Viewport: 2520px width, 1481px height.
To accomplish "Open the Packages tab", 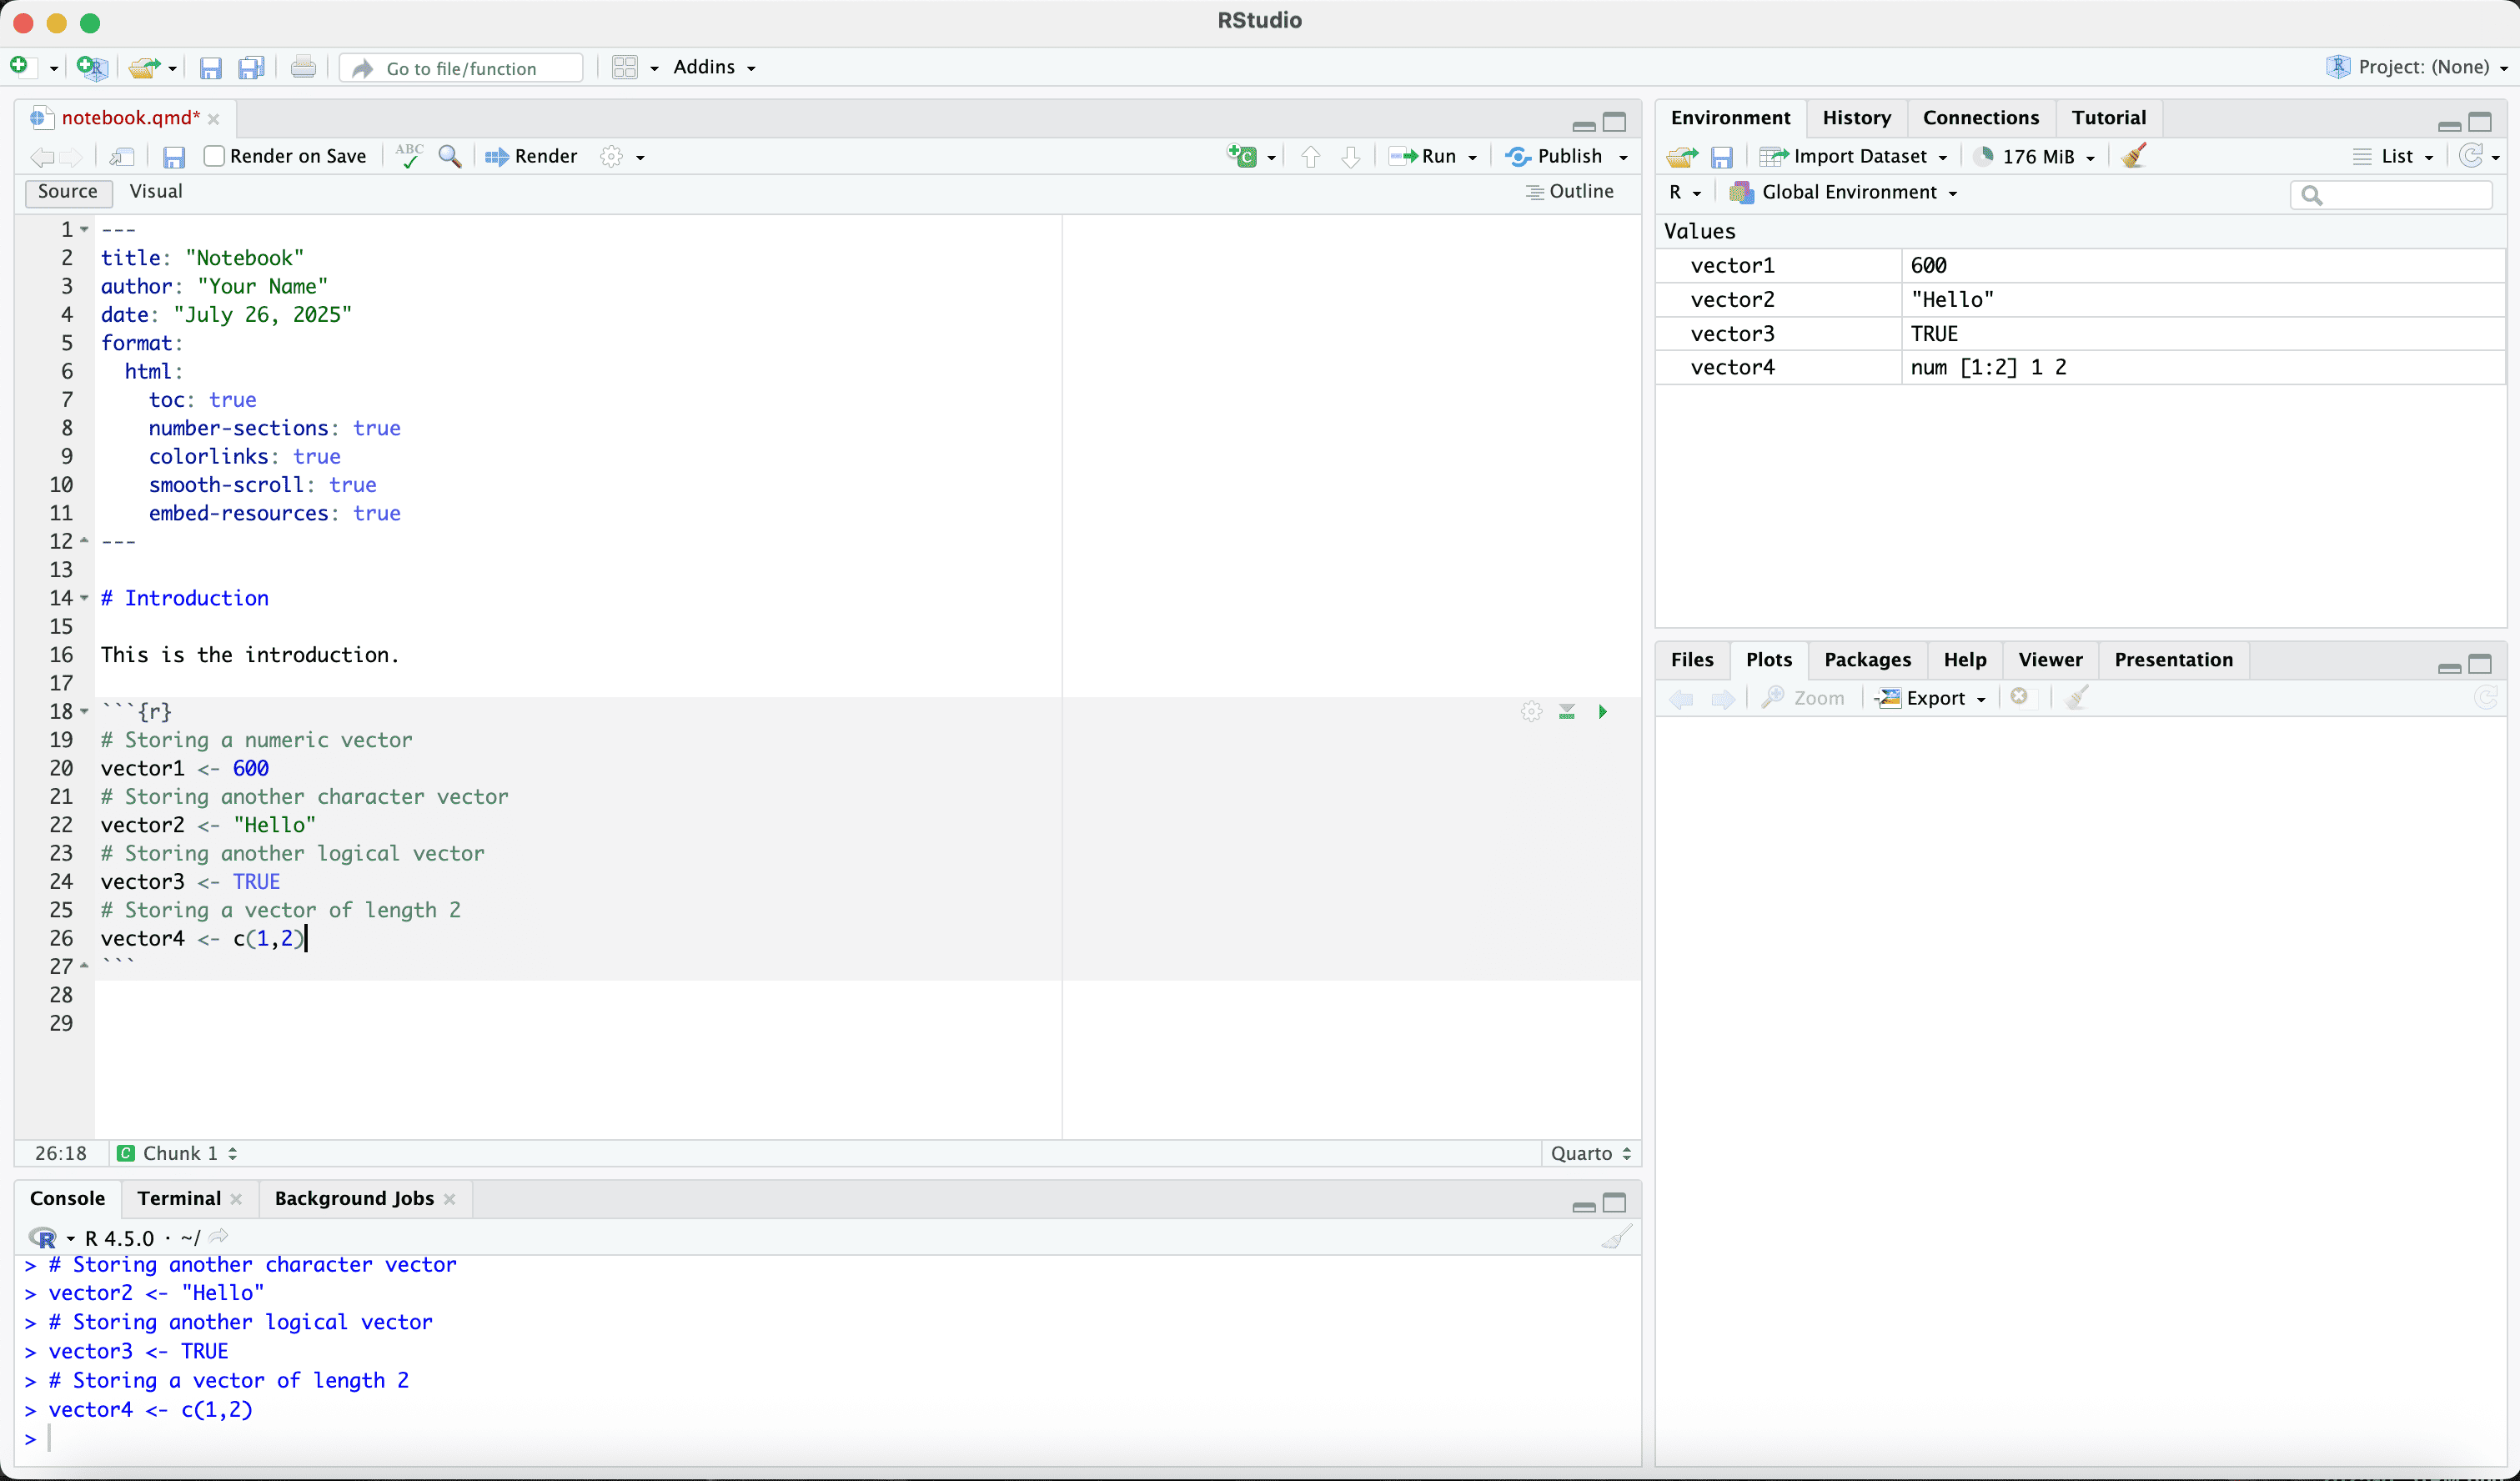I will click(x=1867, y=660).
